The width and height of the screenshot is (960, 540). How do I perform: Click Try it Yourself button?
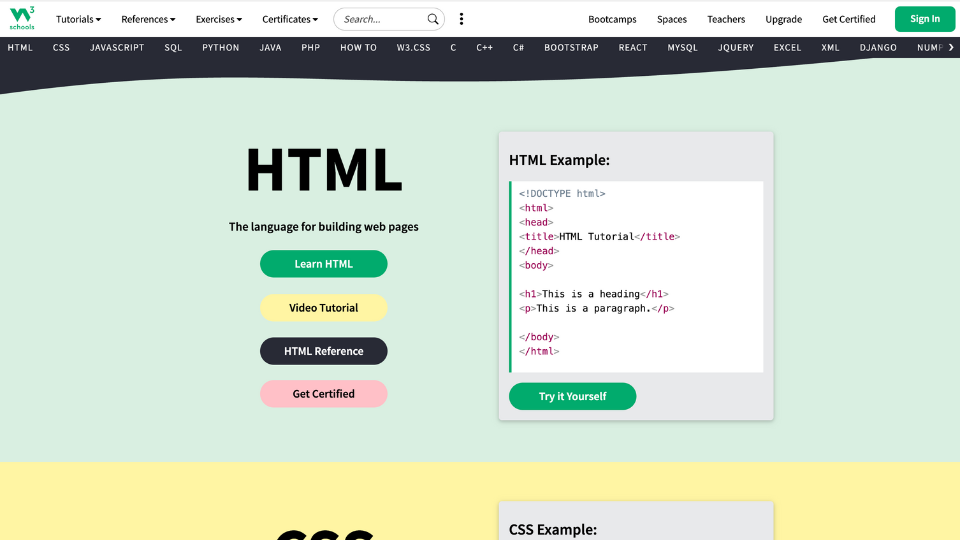572,396
